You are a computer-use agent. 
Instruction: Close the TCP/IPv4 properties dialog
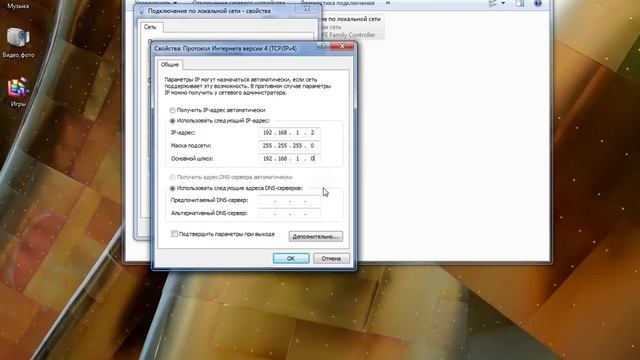pyautogui.click(x=342, y=46)
